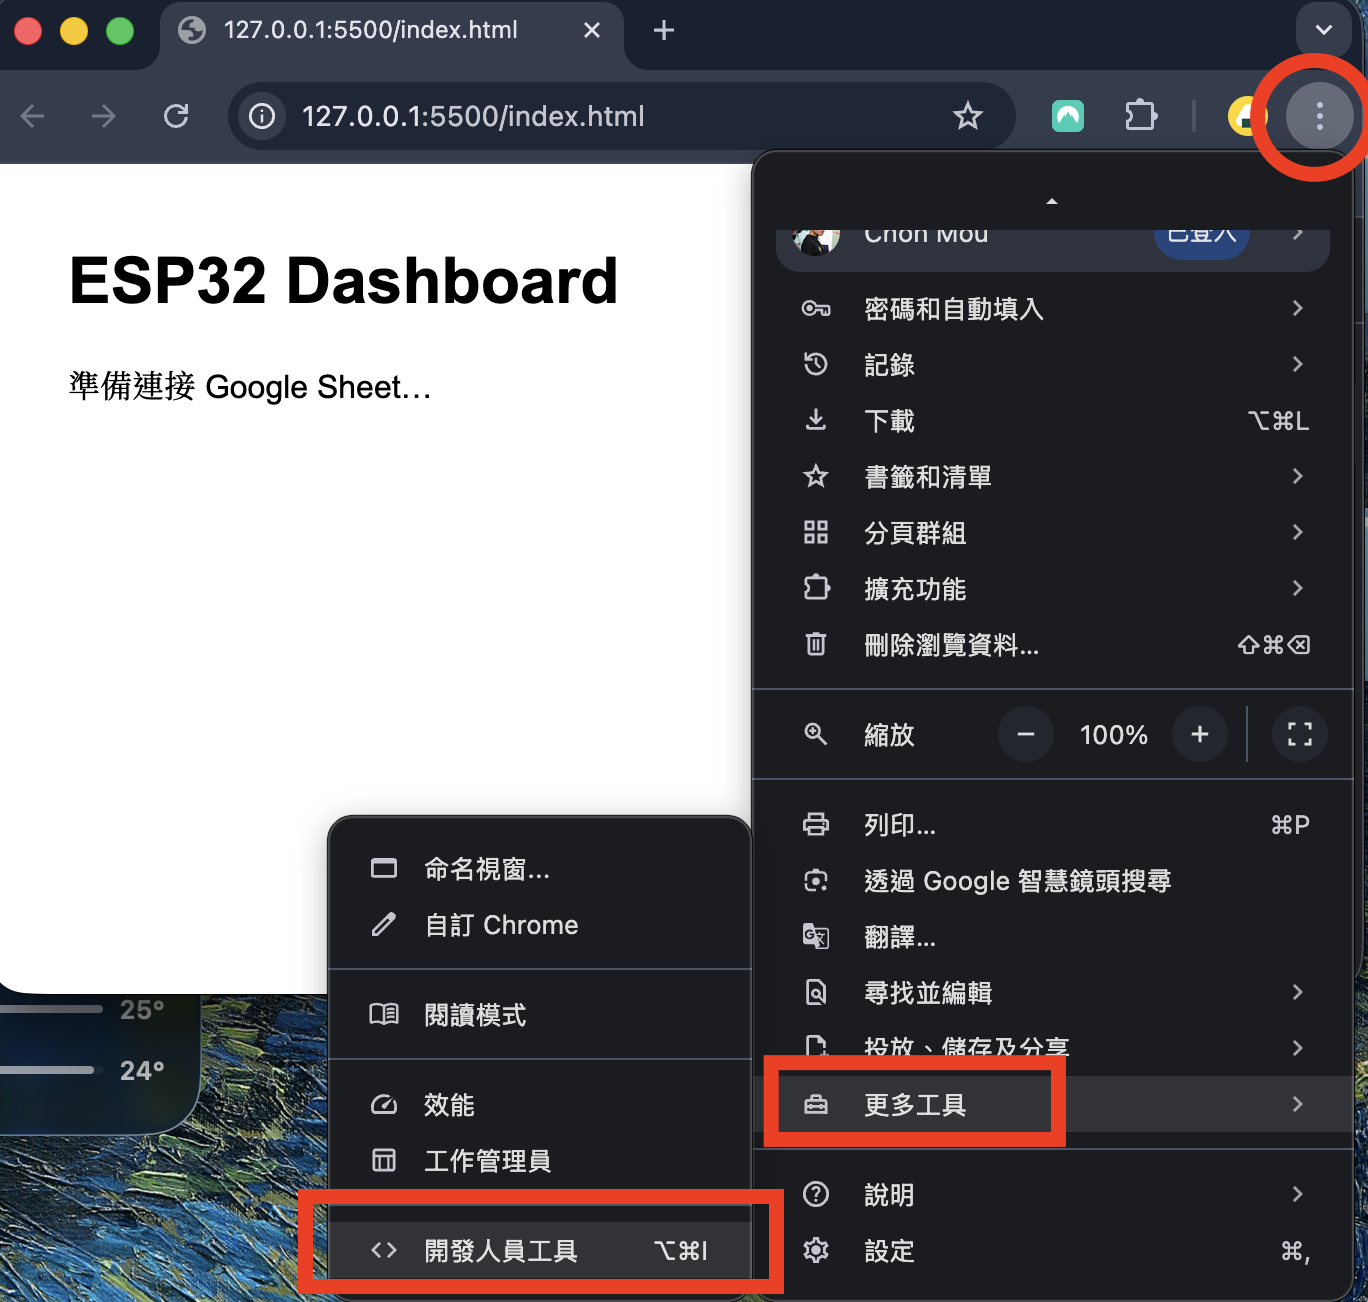This screenshot has width=1368, height=1302.
Task: Open the new tab plus button
Action: (663, 30)
